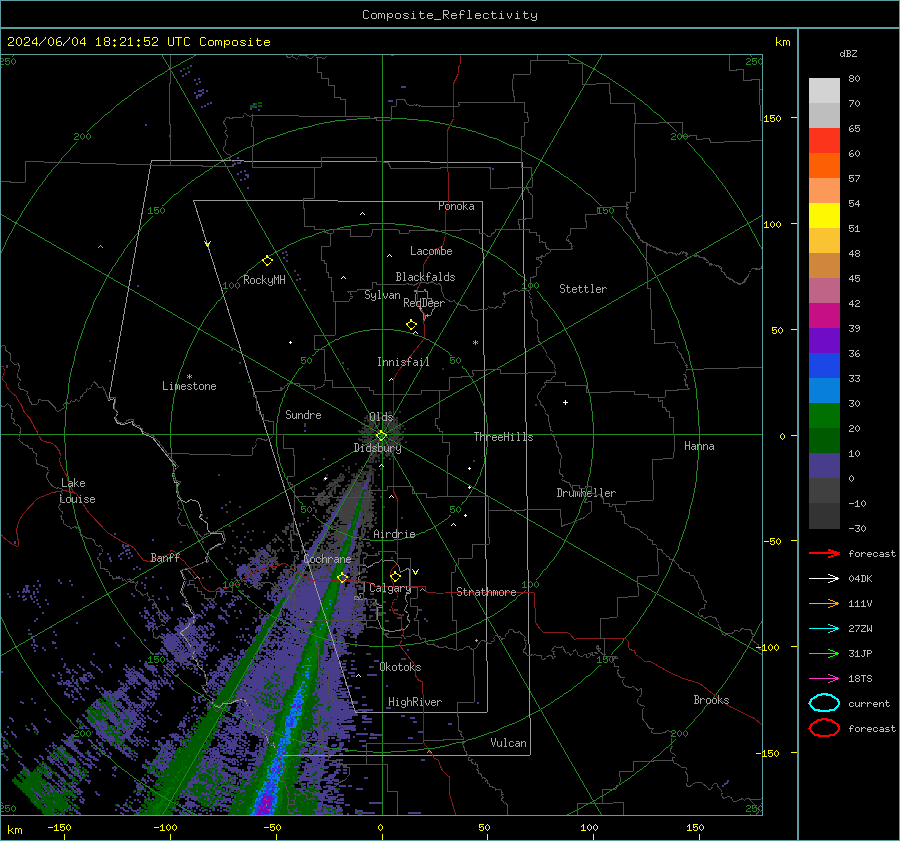The image size is (900, 841).
Task: Click the RockyMH label
Action: [x=264, y=280]
